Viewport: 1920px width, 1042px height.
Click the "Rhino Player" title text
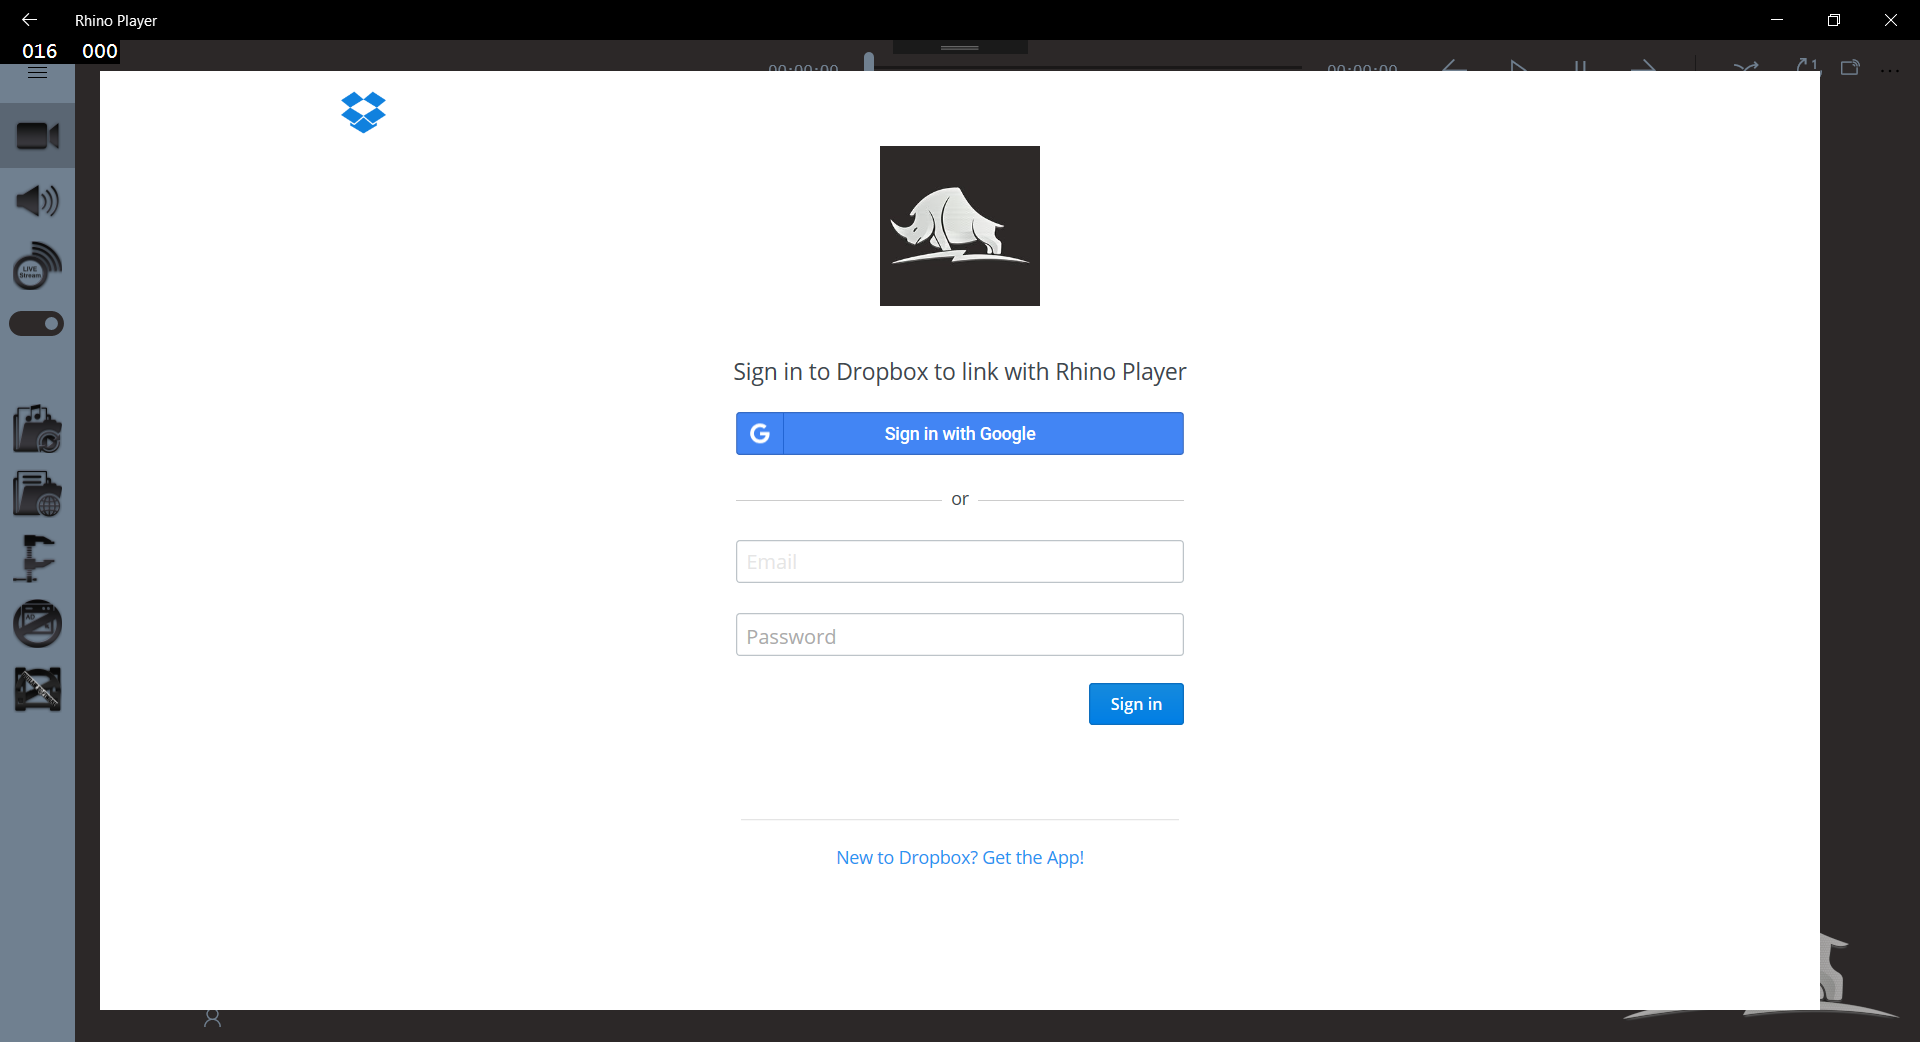point(116,21)
